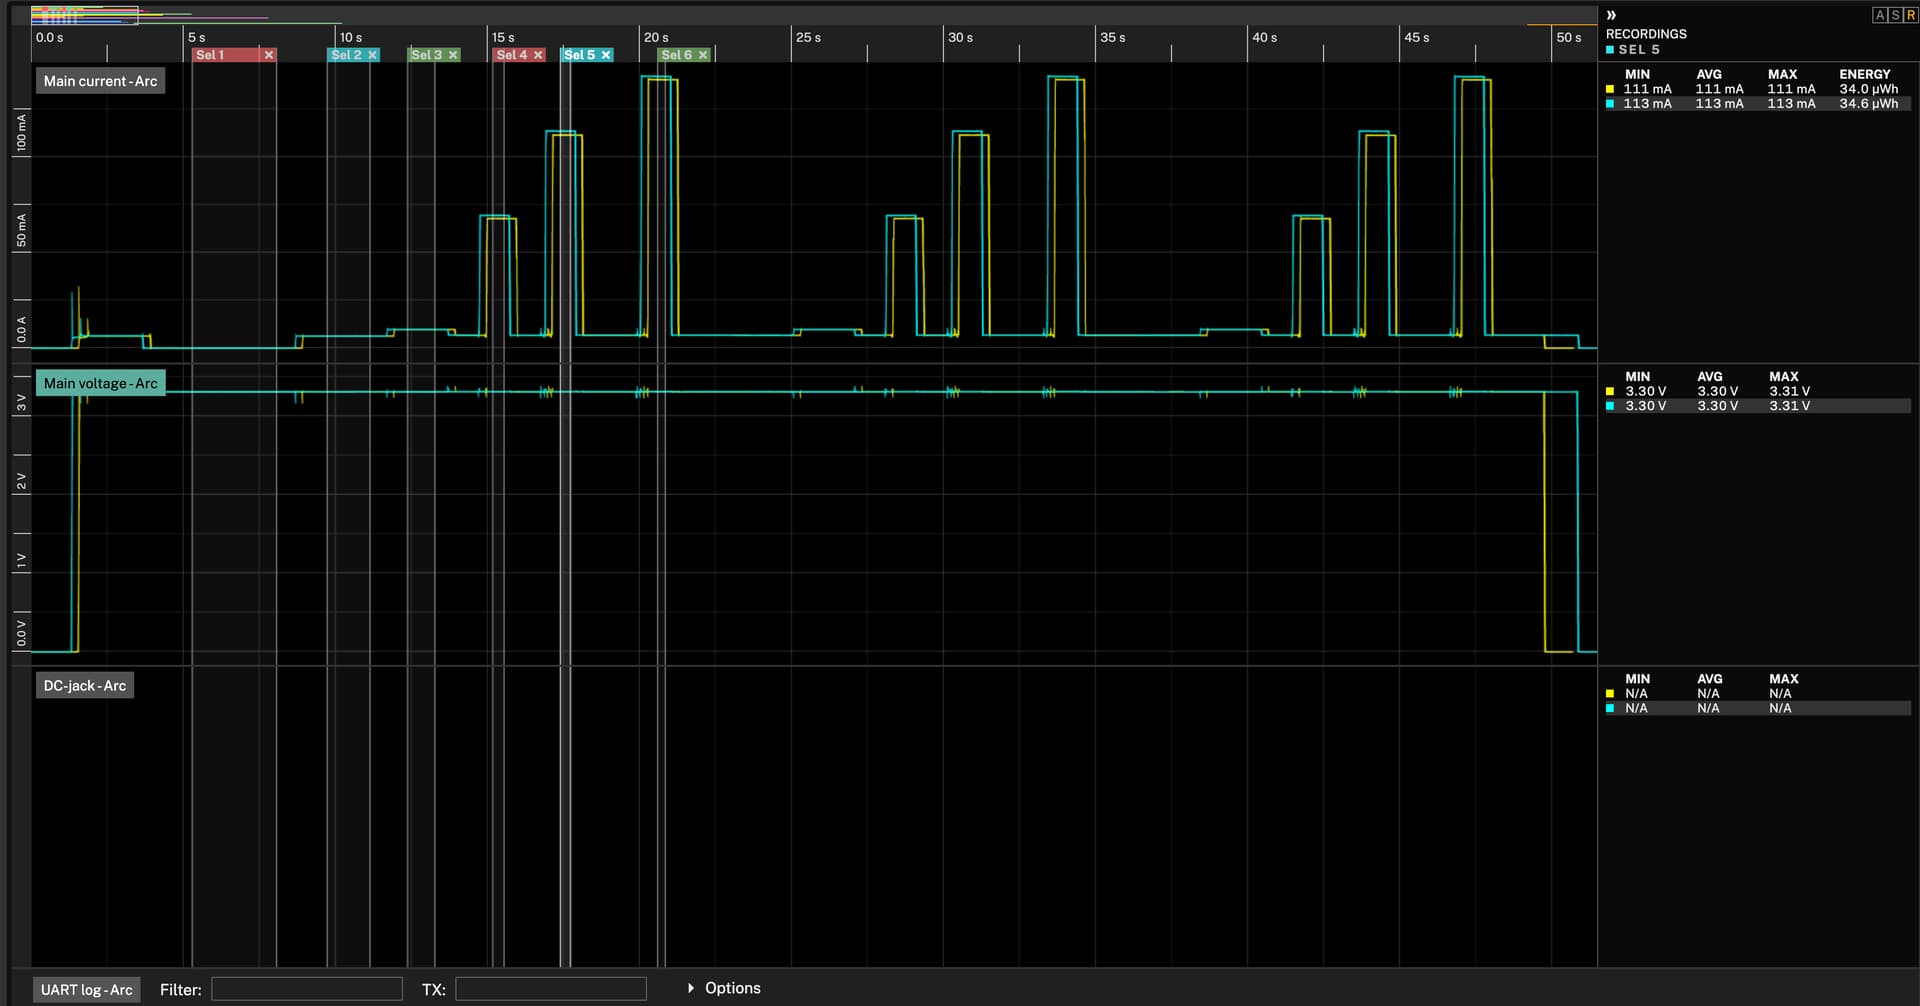Open the UART log - Arc tab
This screenshot has width=1920, height=1006.
click(x=86, y=989)
